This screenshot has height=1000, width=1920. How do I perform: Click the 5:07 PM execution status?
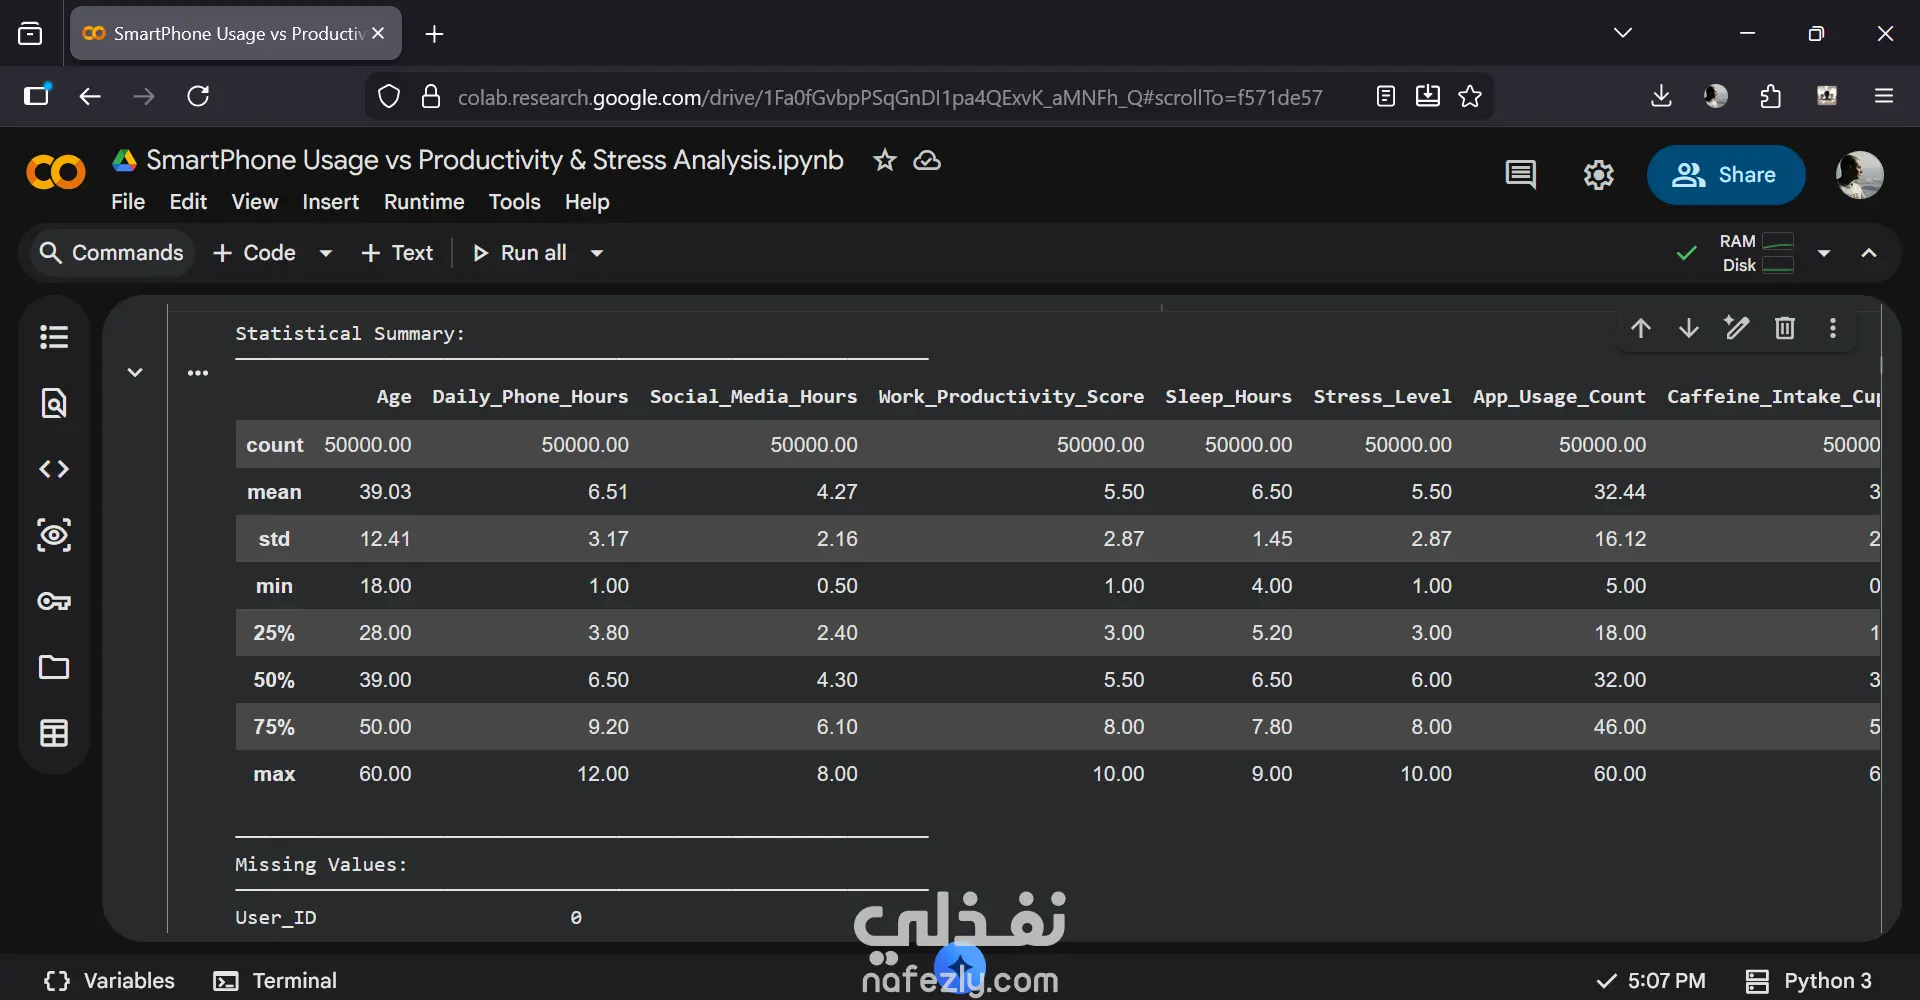1651,981
